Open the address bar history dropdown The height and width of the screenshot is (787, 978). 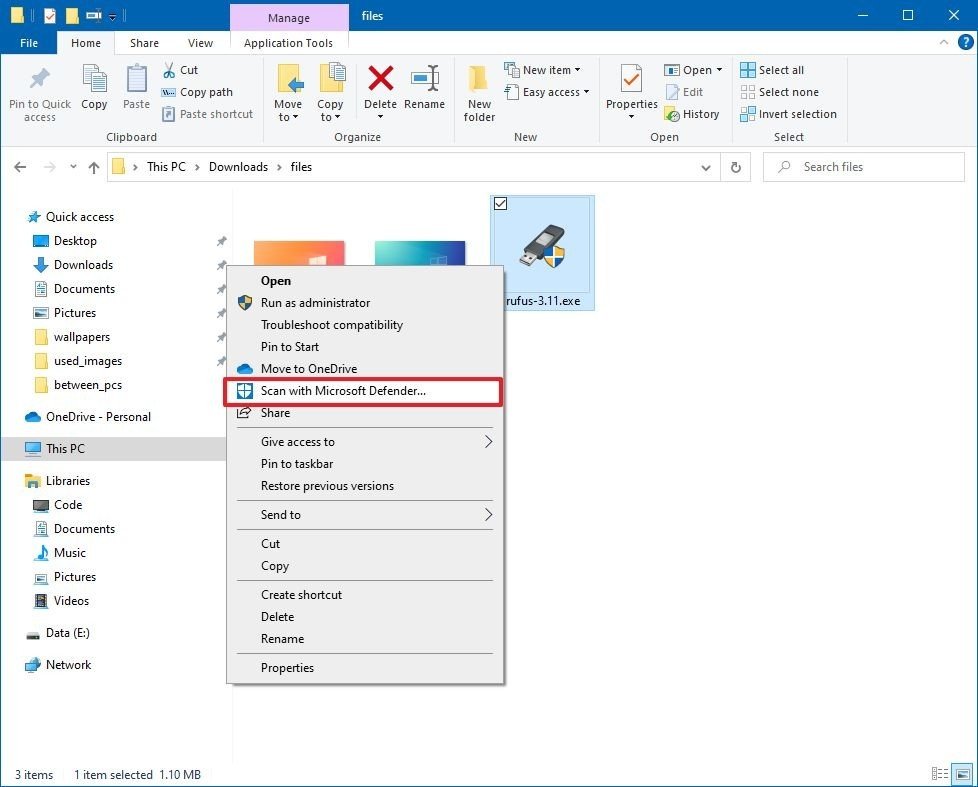pos(705,167)
